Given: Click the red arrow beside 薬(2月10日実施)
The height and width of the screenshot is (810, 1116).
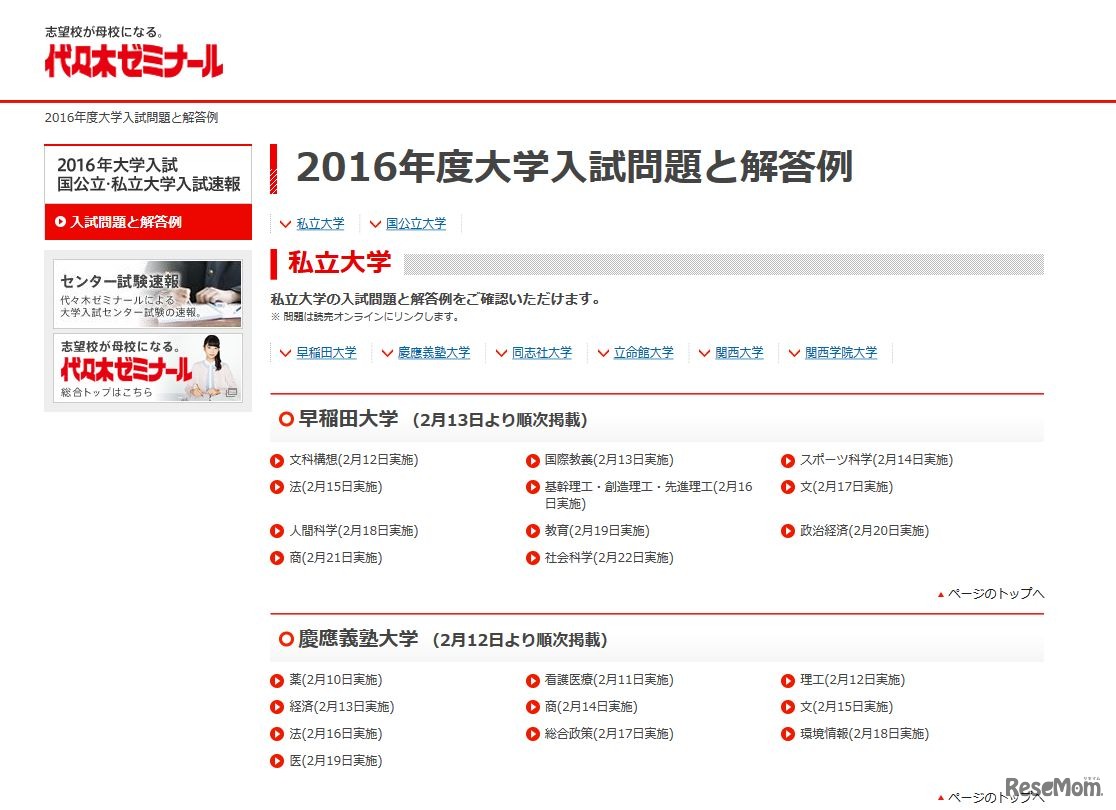Looking at the screenshot, I should 275,680.
